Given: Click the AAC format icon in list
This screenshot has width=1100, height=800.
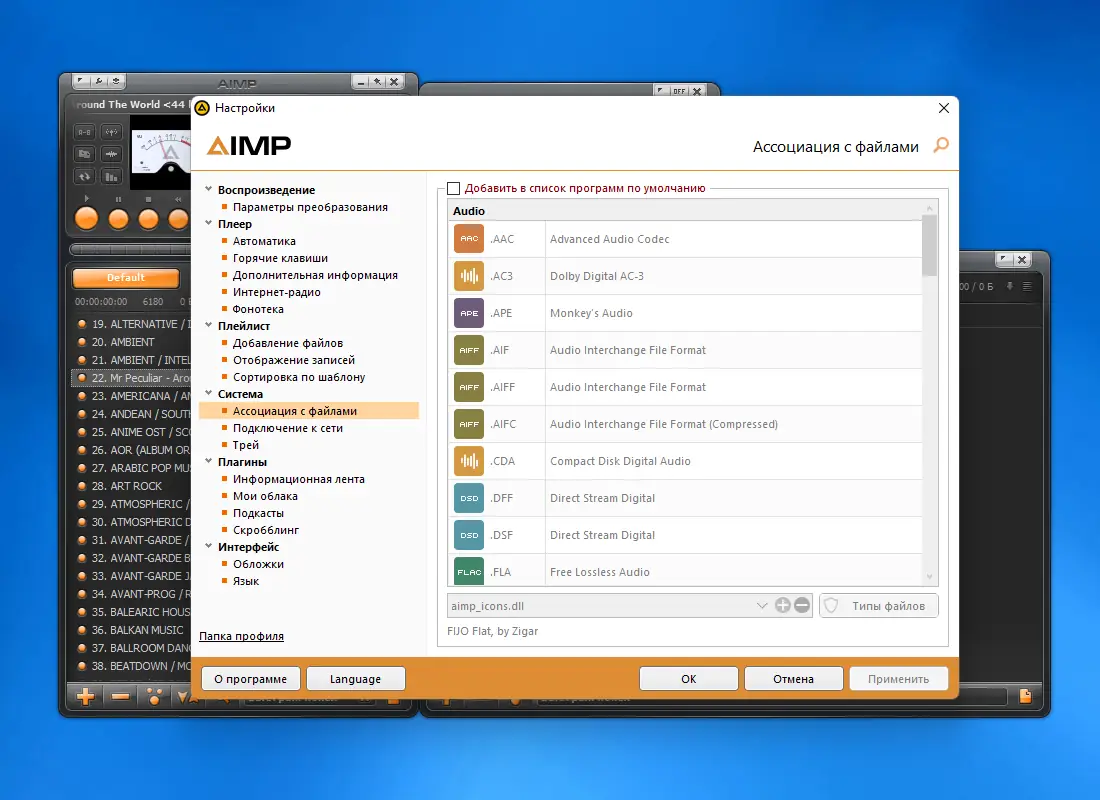Looking at the screenshot, I should click(469, 239).
